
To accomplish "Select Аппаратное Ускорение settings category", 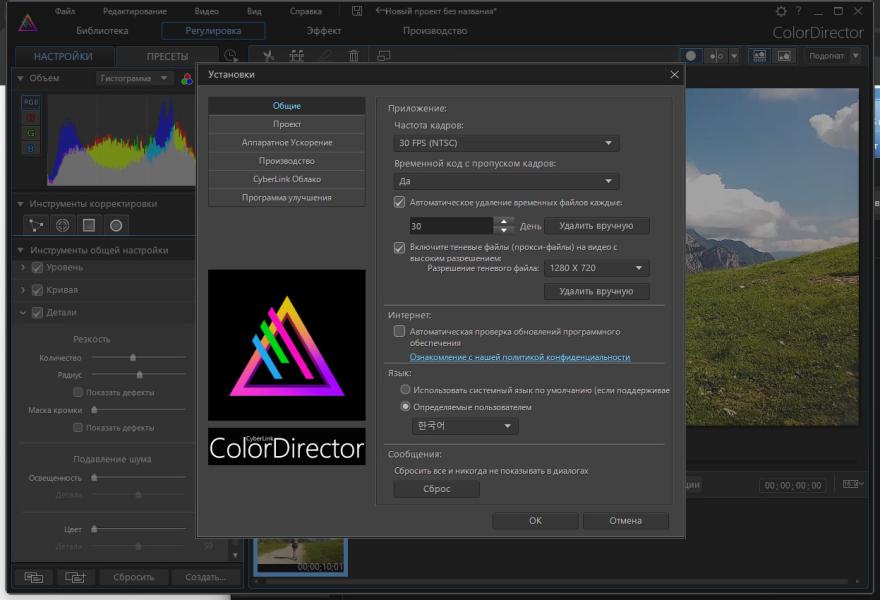I will pos(287,143).
